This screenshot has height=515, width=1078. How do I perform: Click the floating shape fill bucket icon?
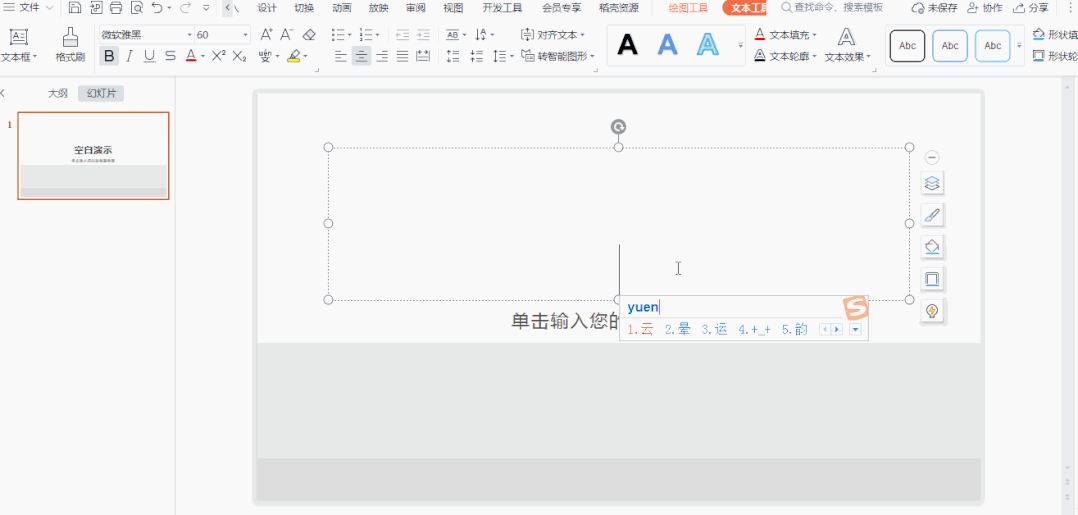(x=932, y=247)
